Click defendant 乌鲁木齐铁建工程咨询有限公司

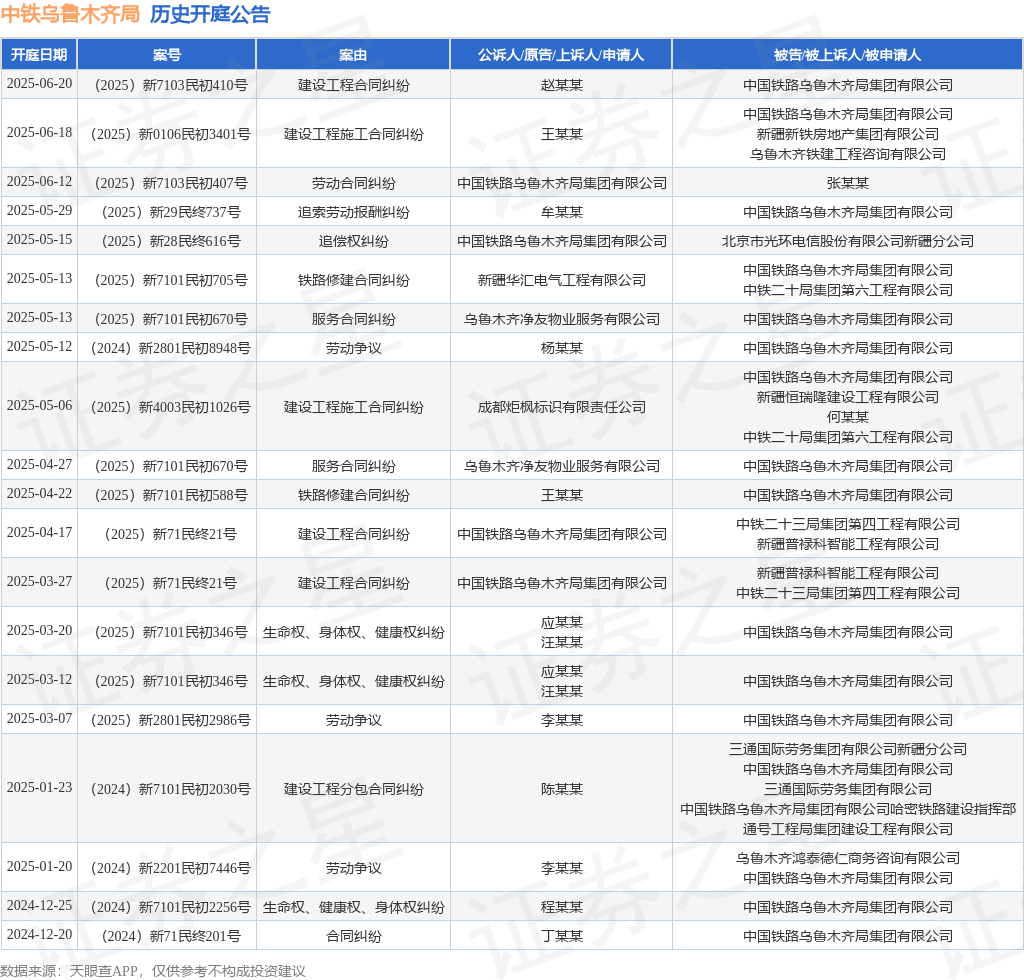(x=847, y=154)
